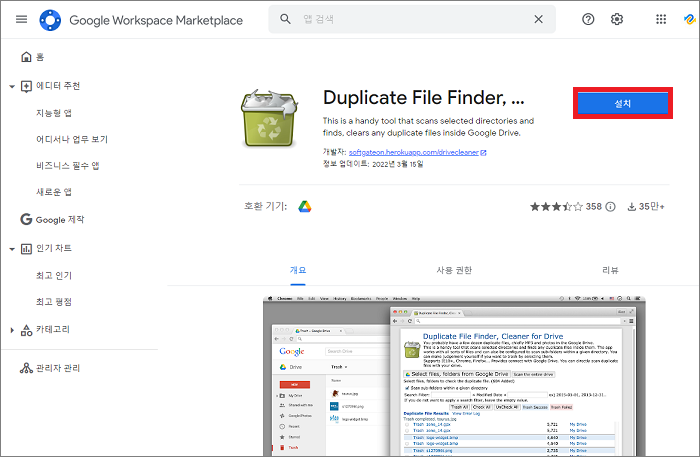Switch to the 사용 권한 tab
This screenshot has height=457, width=700.
coord(454,270)
